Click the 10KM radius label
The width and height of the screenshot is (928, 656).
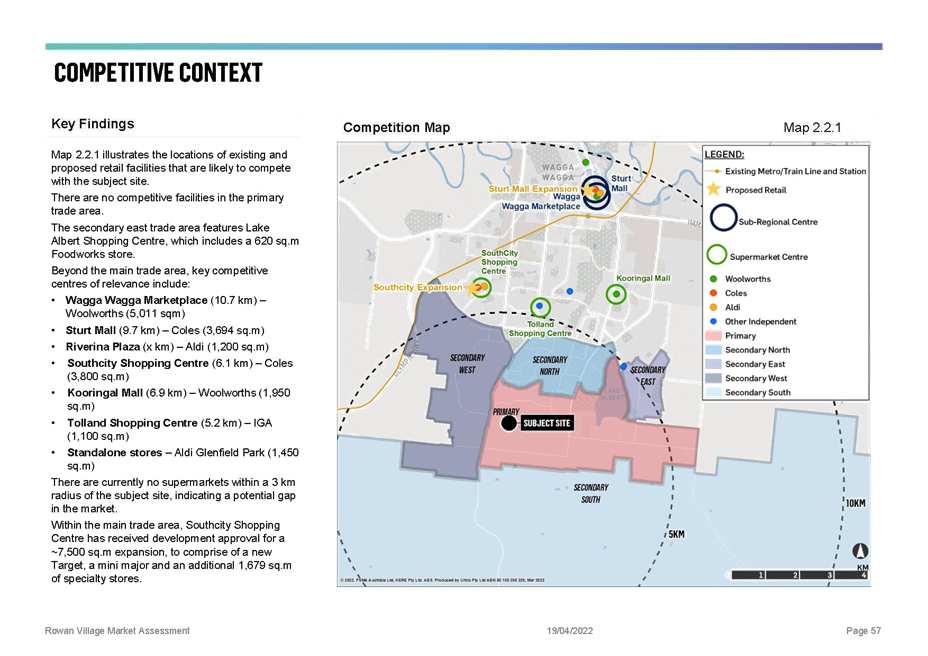pyautogui.click(x=855, y=503)
